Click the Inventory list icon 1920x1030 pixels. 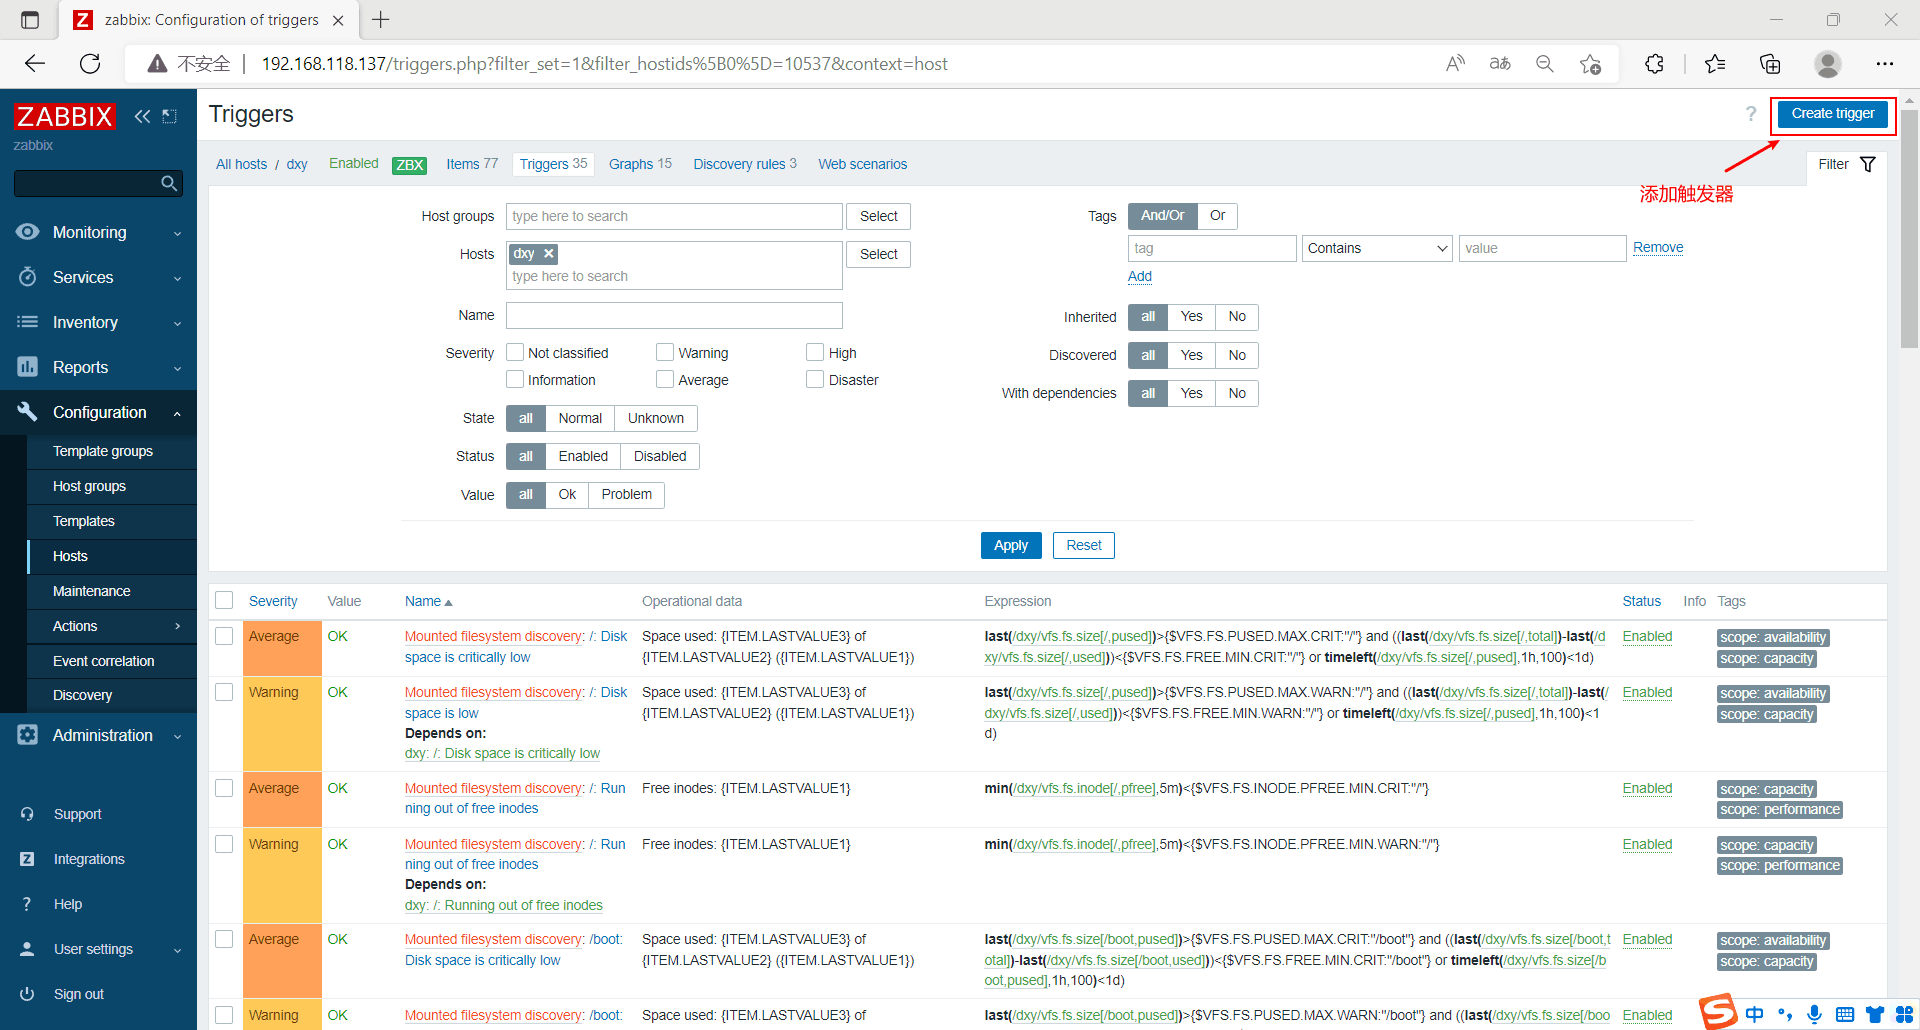(28, 322)
